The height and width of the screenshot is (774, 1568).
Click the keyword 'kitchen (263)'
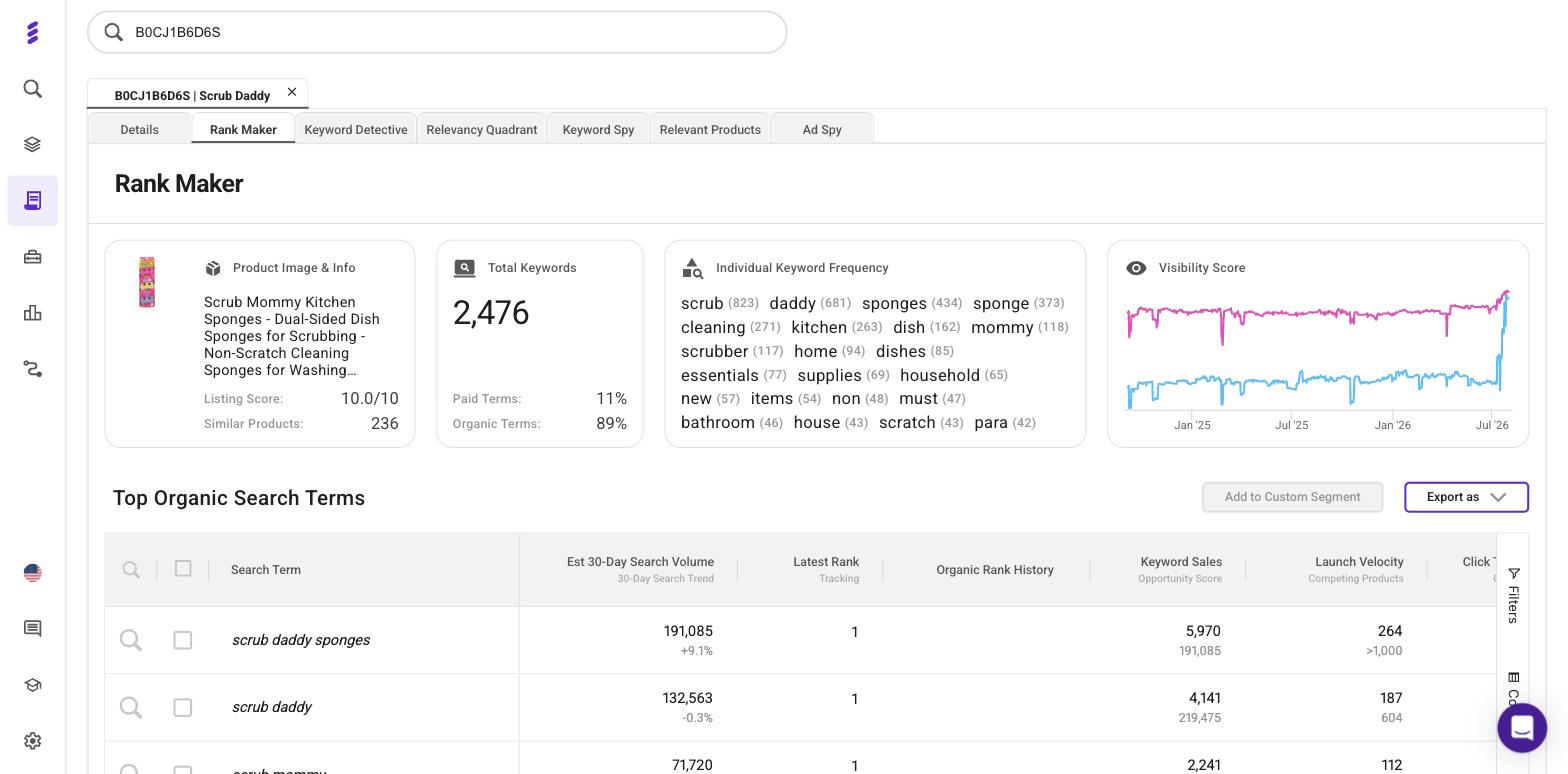point(837,327)
